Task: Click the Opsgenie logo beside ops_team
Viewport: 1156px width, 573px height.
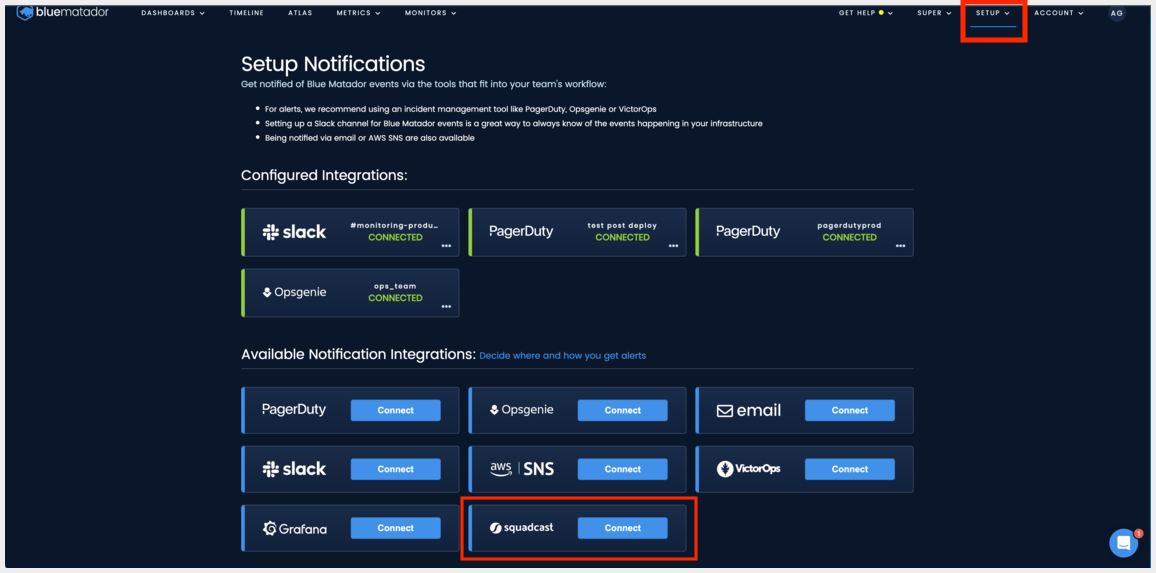Action: click(294, 293)
